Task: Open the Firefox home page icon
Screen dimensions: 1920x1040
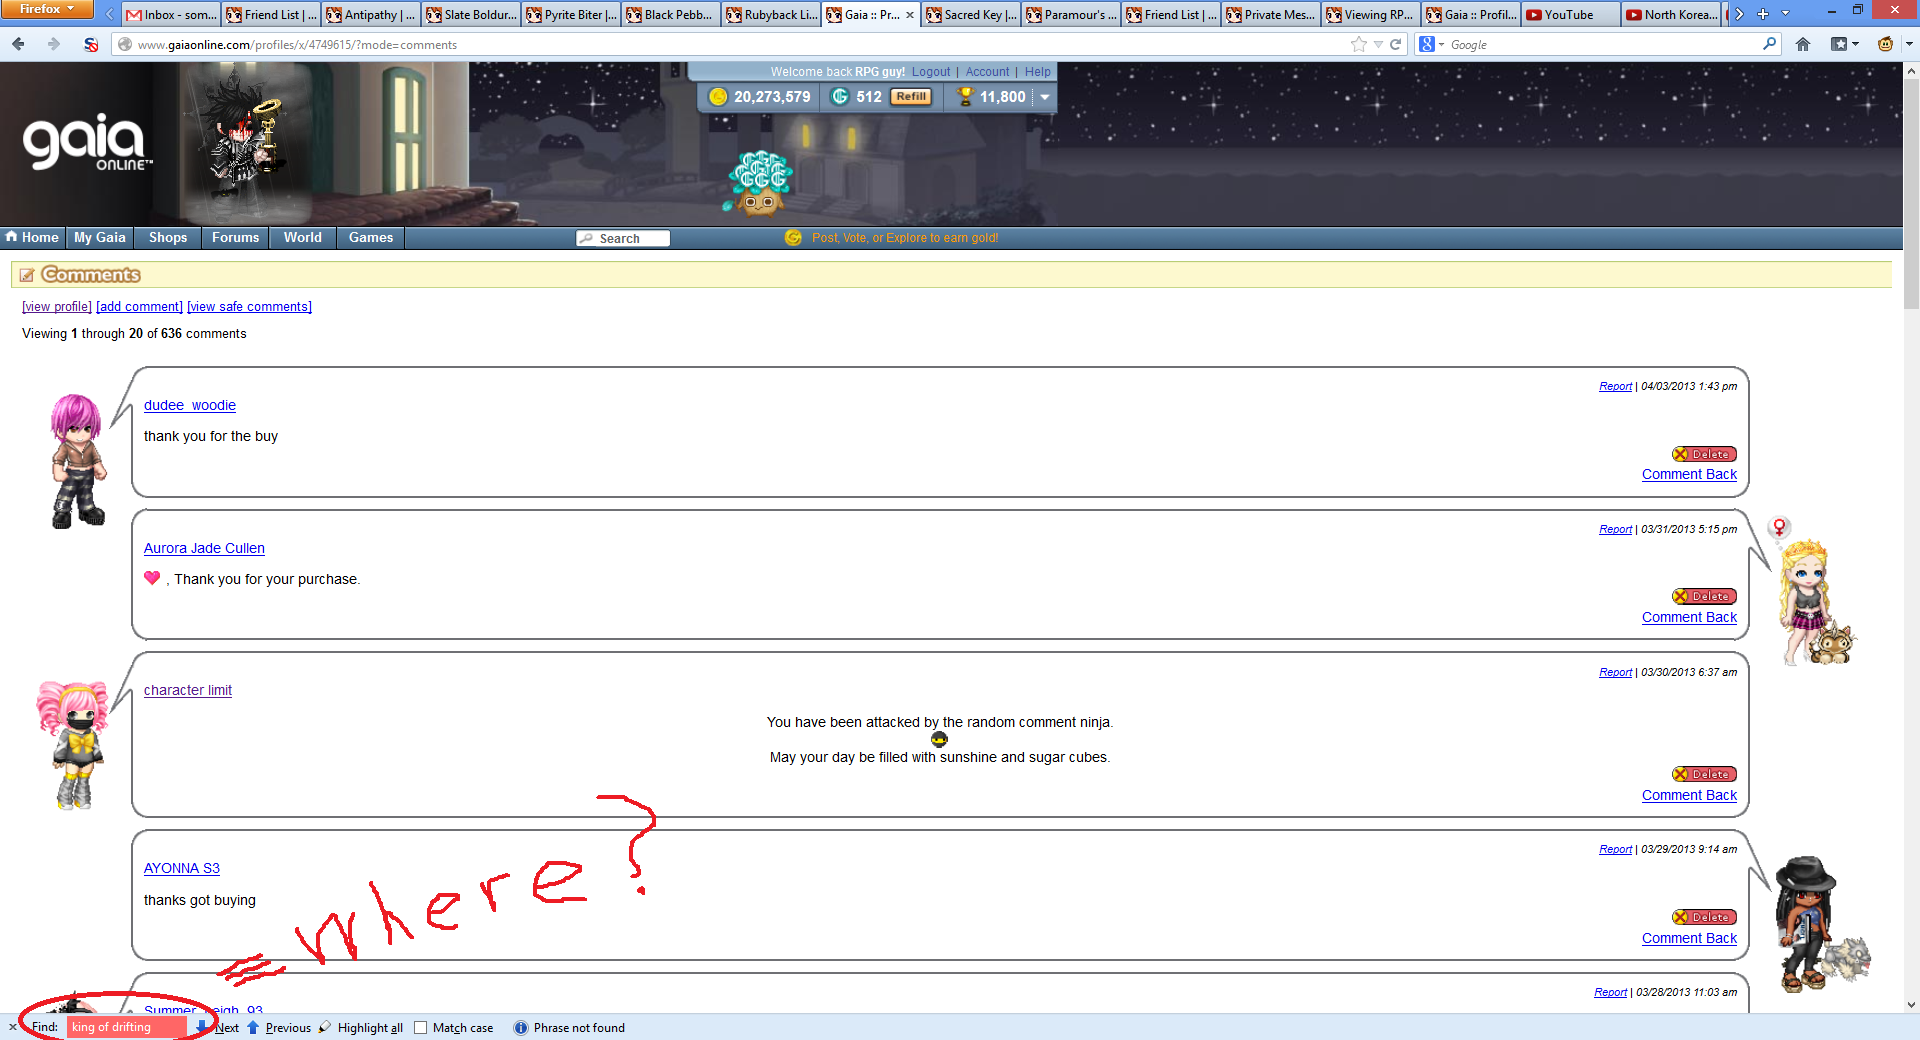Action: [x=1803, y=44]
